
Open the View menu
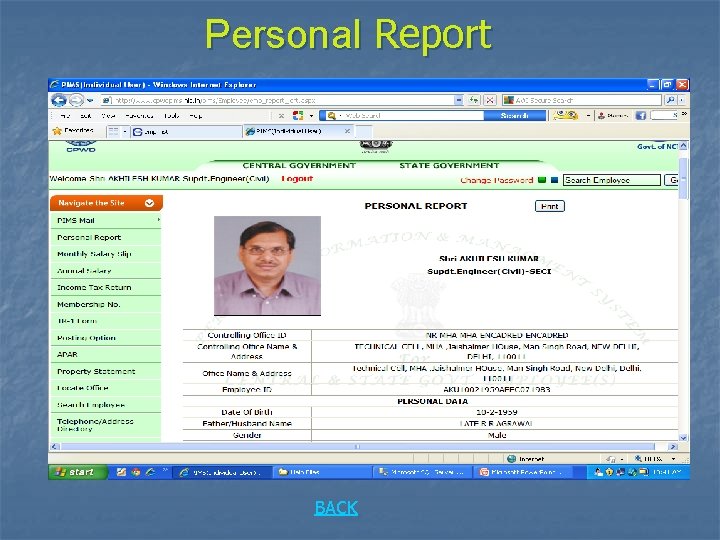tap(108, 116)
